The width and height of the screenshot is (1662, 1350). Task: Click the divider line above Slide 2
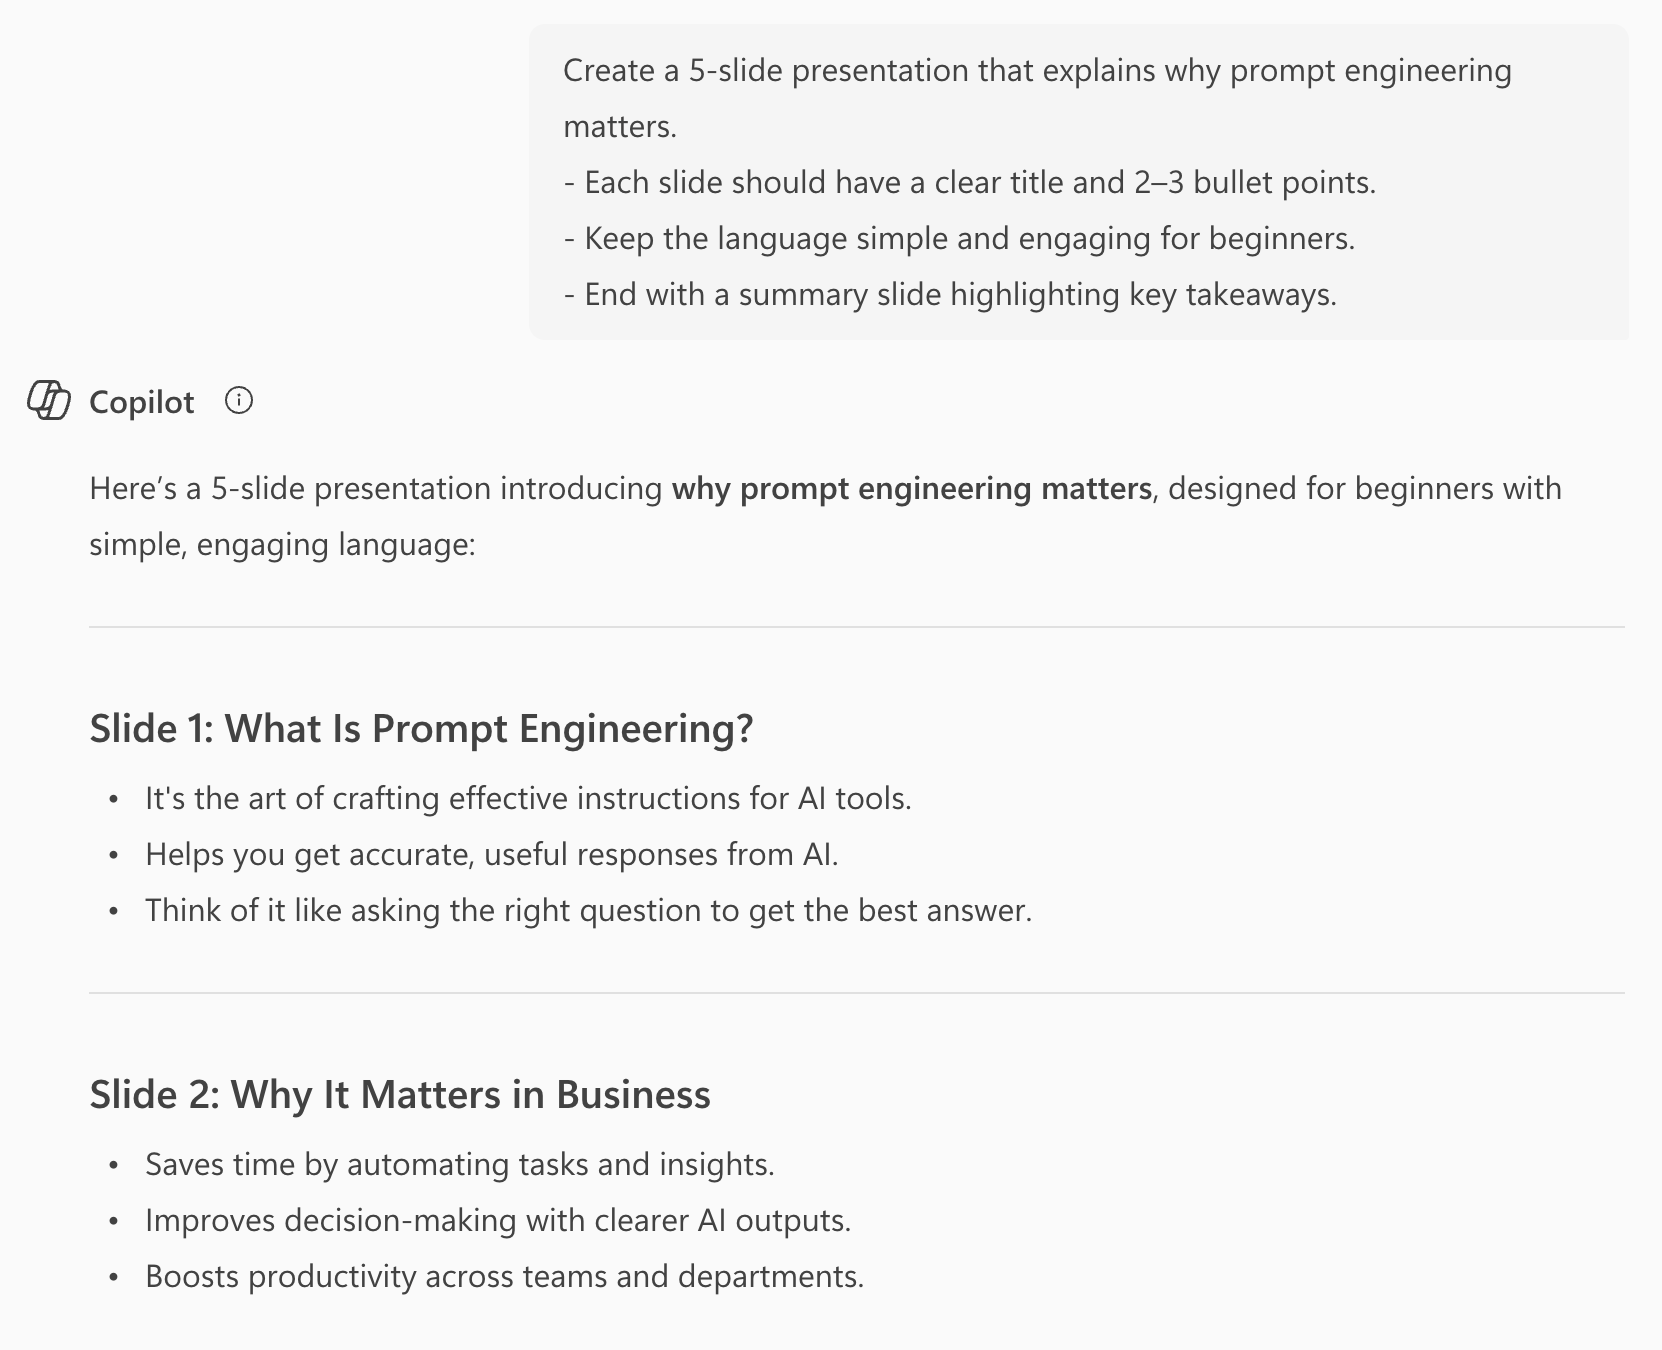856,993
